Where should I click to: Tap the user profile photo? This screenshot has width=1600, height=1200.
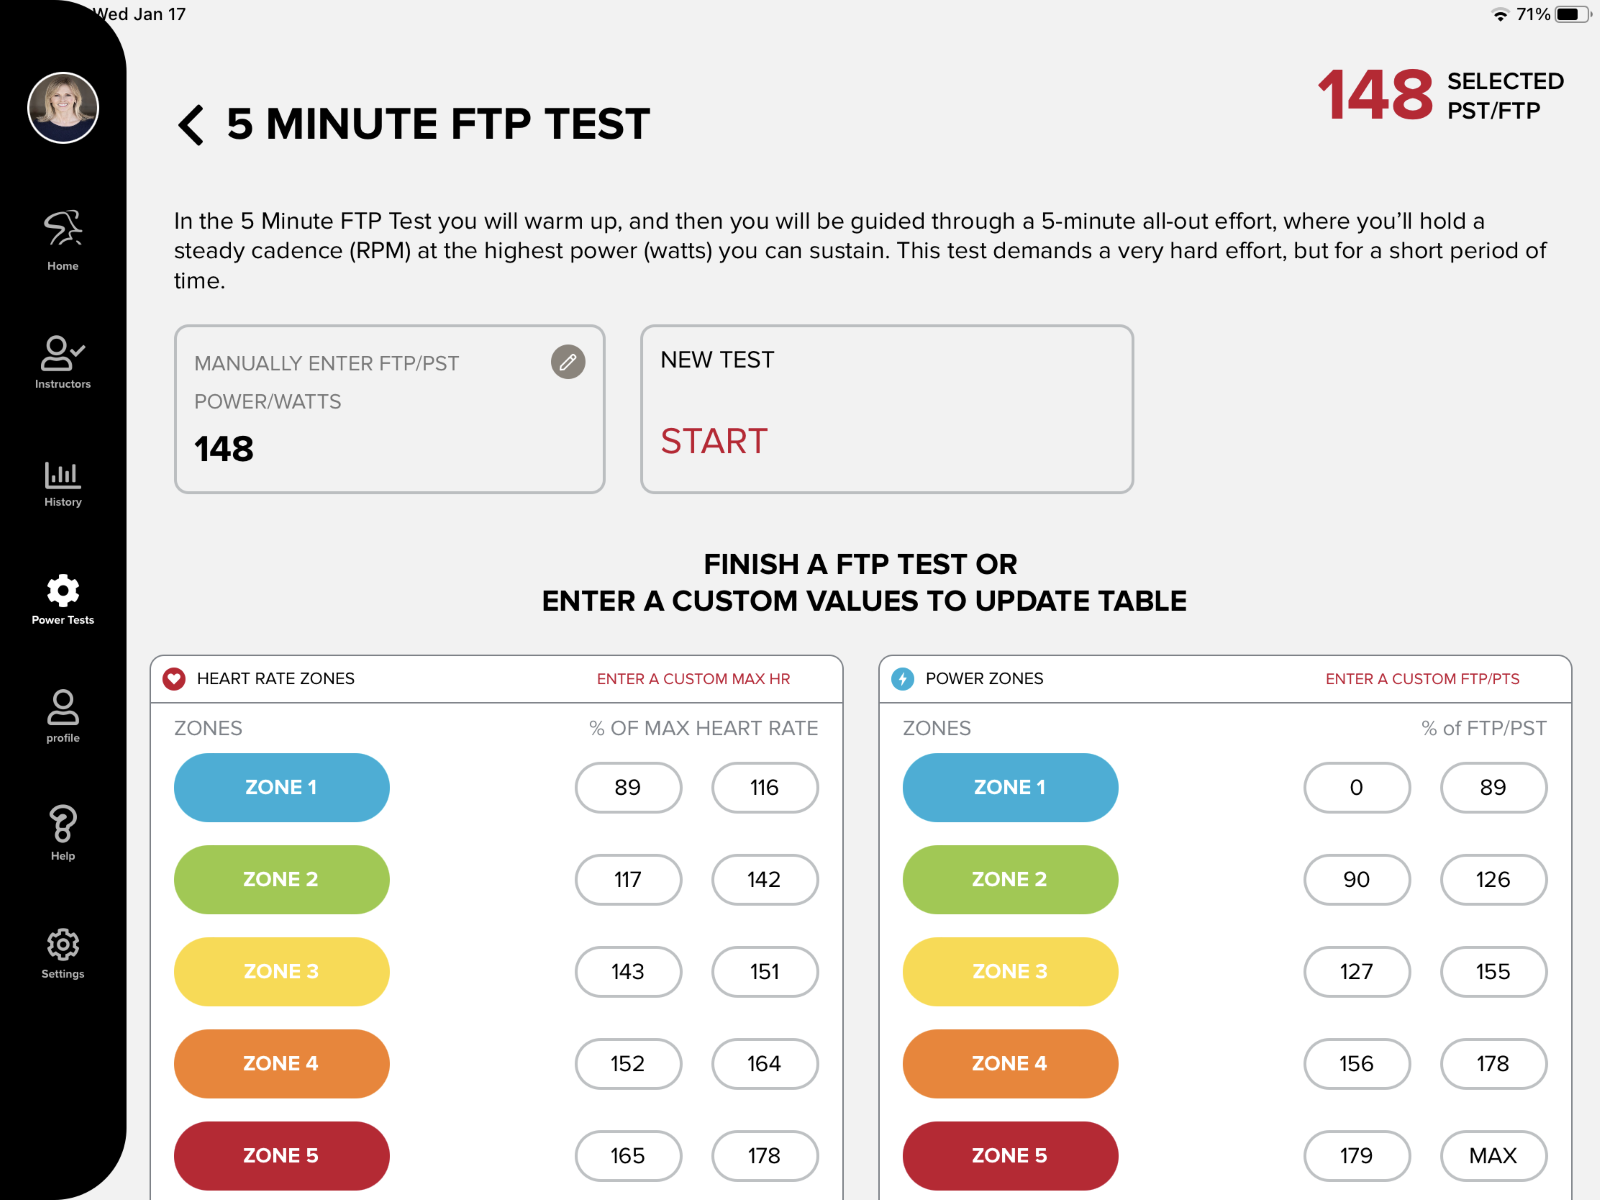(63, 108)
